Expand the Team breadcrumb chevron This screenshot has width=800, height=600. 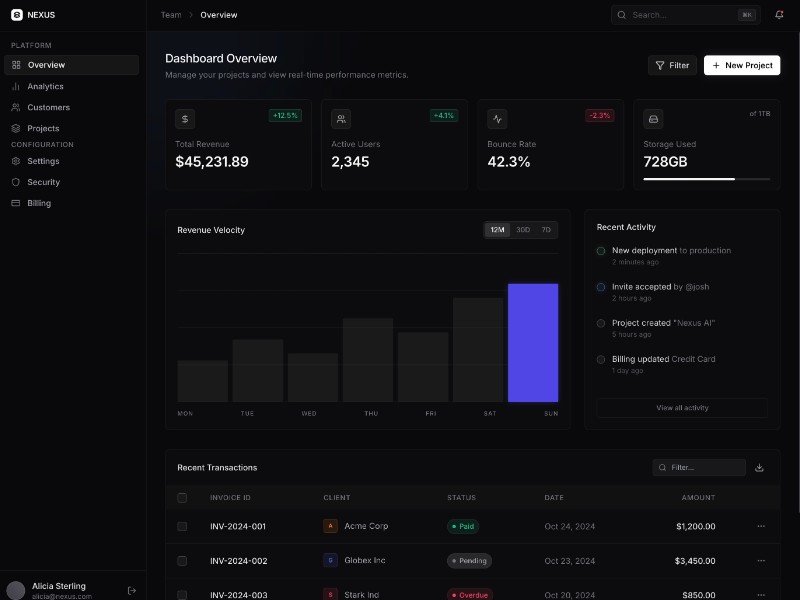(x=190, y=14)
